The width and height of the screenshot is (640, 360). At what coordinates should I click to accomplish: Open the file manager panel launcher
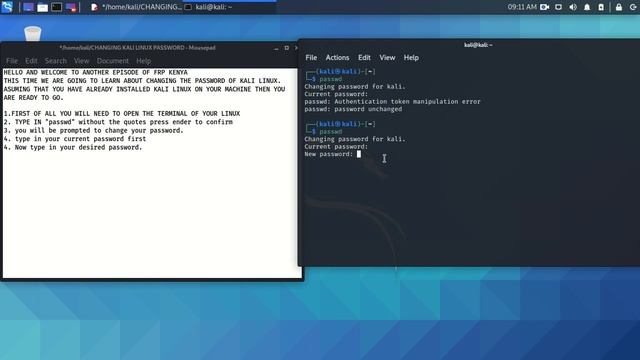coord(42,7)
